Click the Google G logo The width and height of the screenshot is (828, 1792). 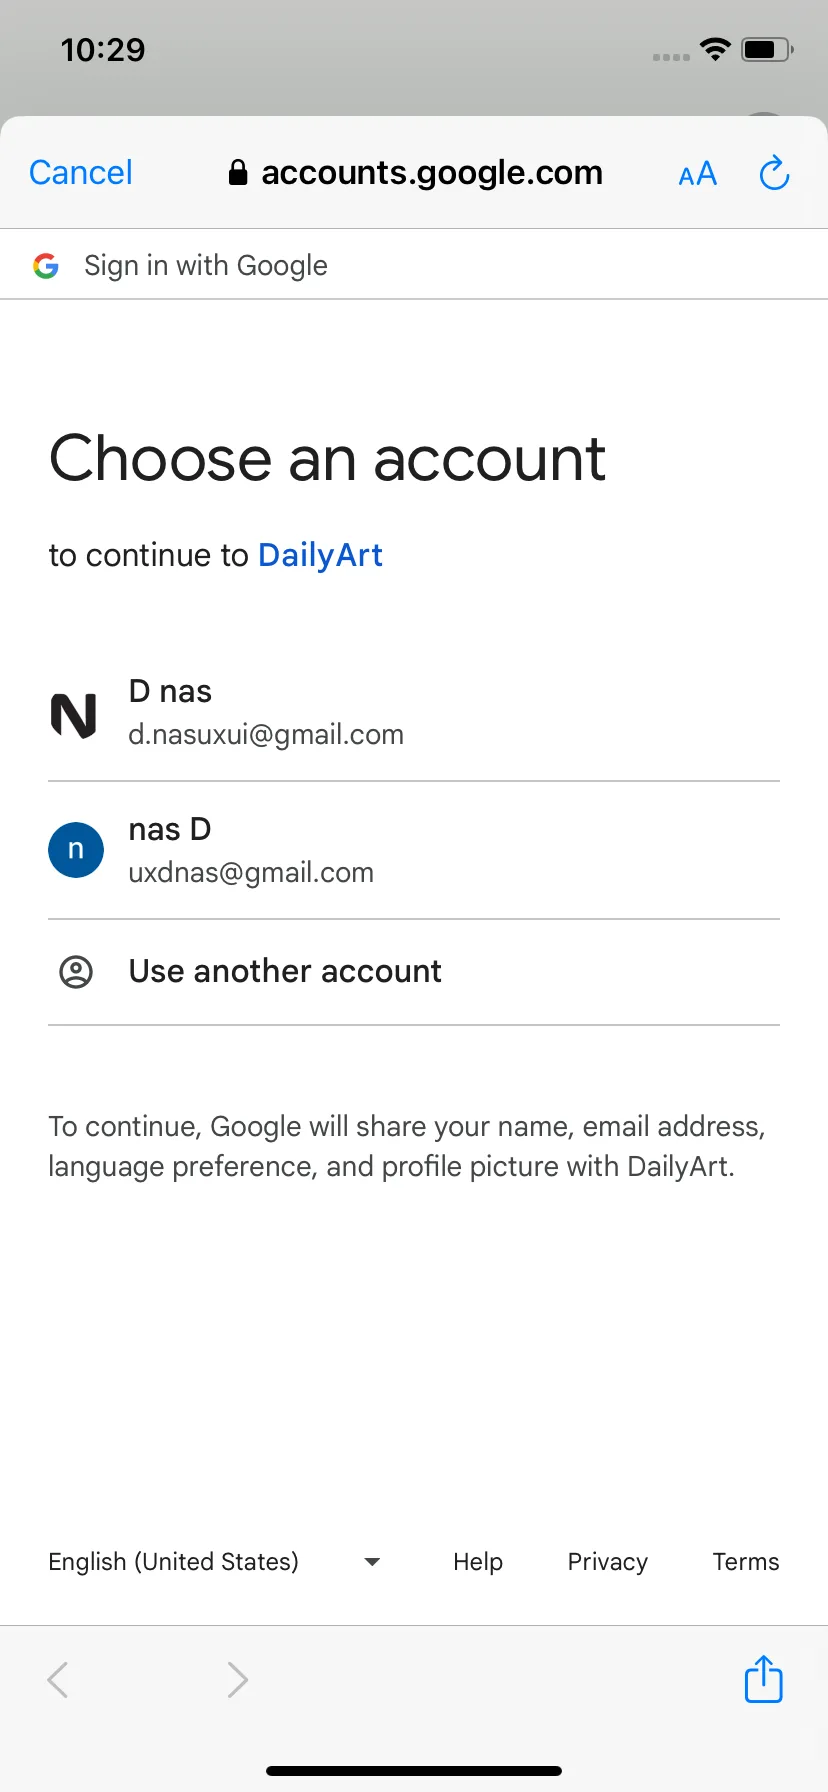coord(46,265)
